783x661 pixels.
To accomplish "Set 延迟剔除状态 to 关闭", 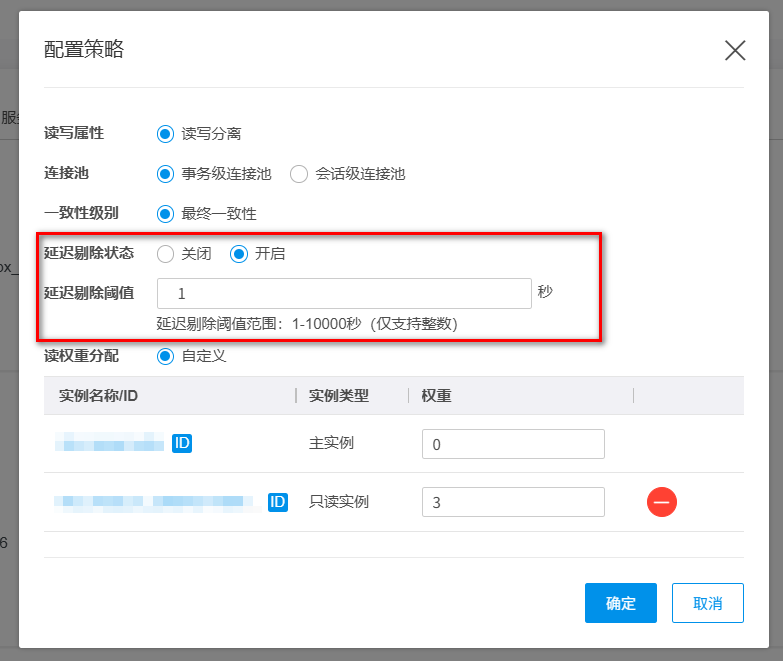I will tap(166, 254).
